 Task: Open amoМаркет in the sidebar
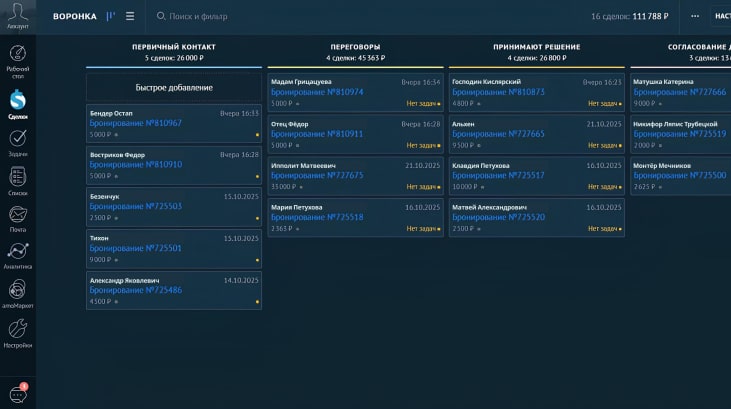point(17,291)
